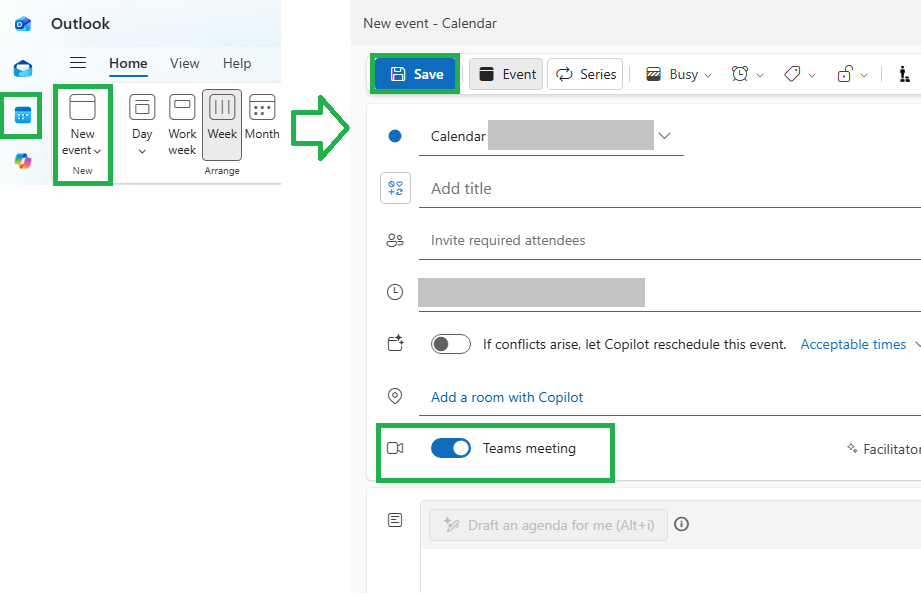Click the location pin icon
Viewport: 921px width, 595px height.
pos(395,396)
